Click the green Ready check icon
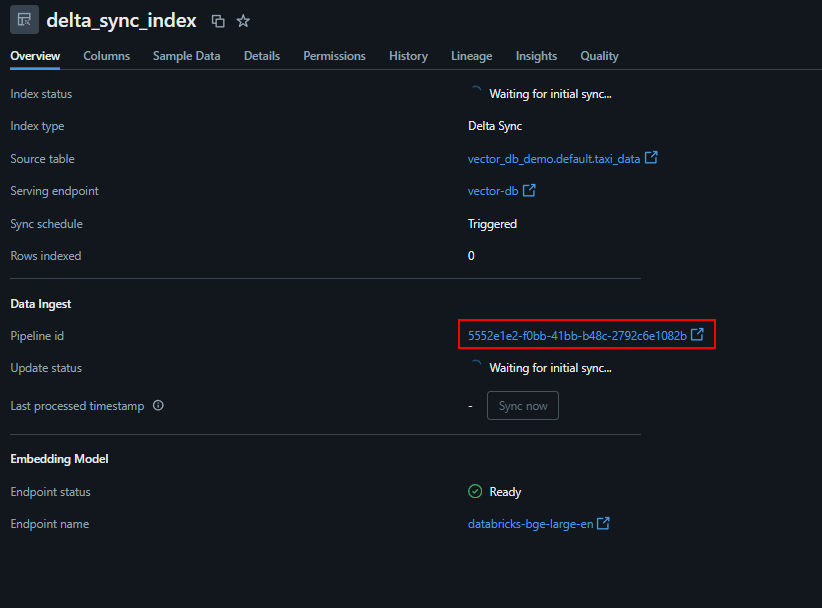Screen dimensions: 822x608 click(x=475, y=491)
